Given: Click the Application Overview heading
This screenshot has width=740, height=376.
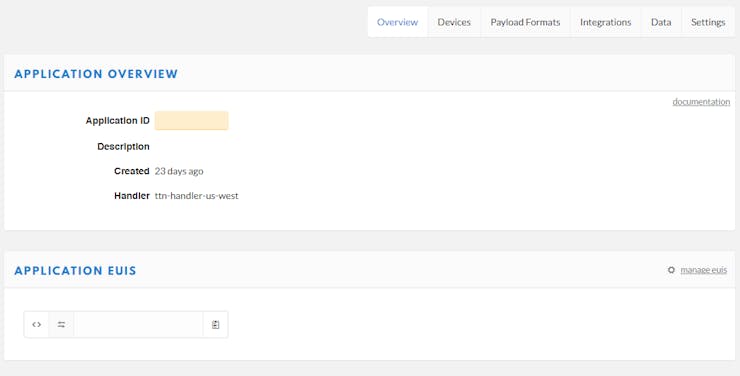Looking at the screenshot, I should click(96, 74).
